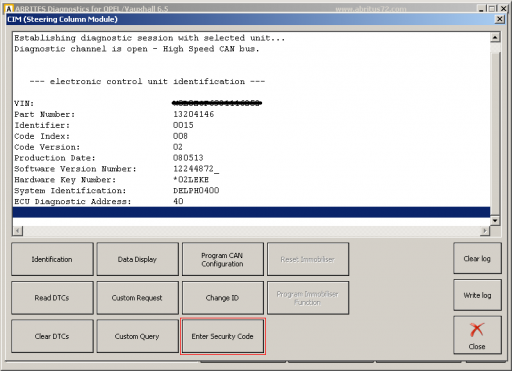This screenshot has height=371, width=512.
Task: Click the Part Number value 13204146
Action: coord(193,114)
